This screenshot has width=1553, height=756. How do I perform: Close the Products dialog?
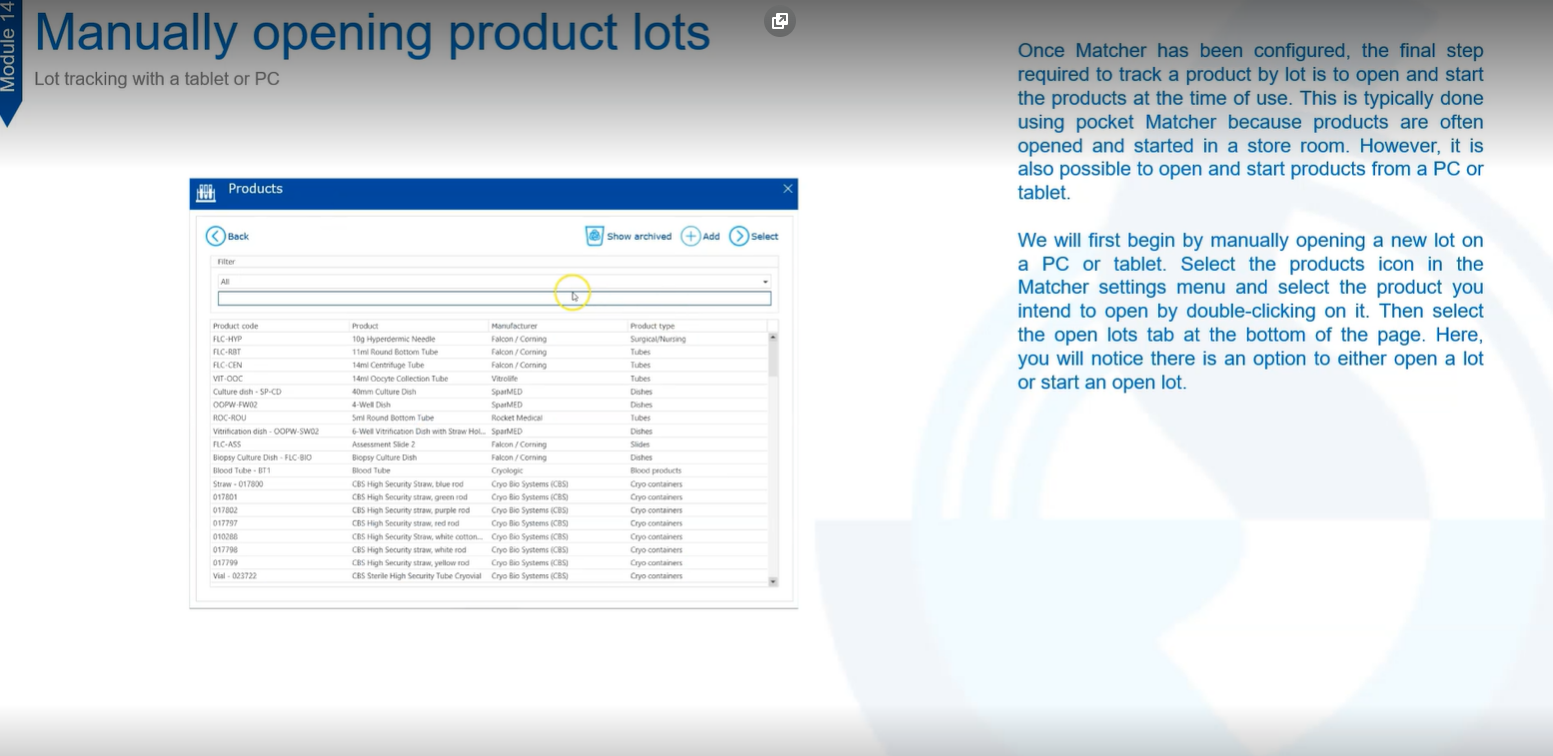click(x=788, y=189)
